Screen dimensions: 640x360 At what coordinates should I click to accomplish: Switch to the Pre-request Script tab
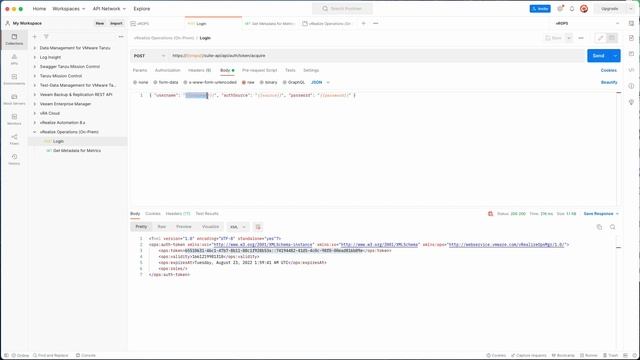tap(260, 70)
